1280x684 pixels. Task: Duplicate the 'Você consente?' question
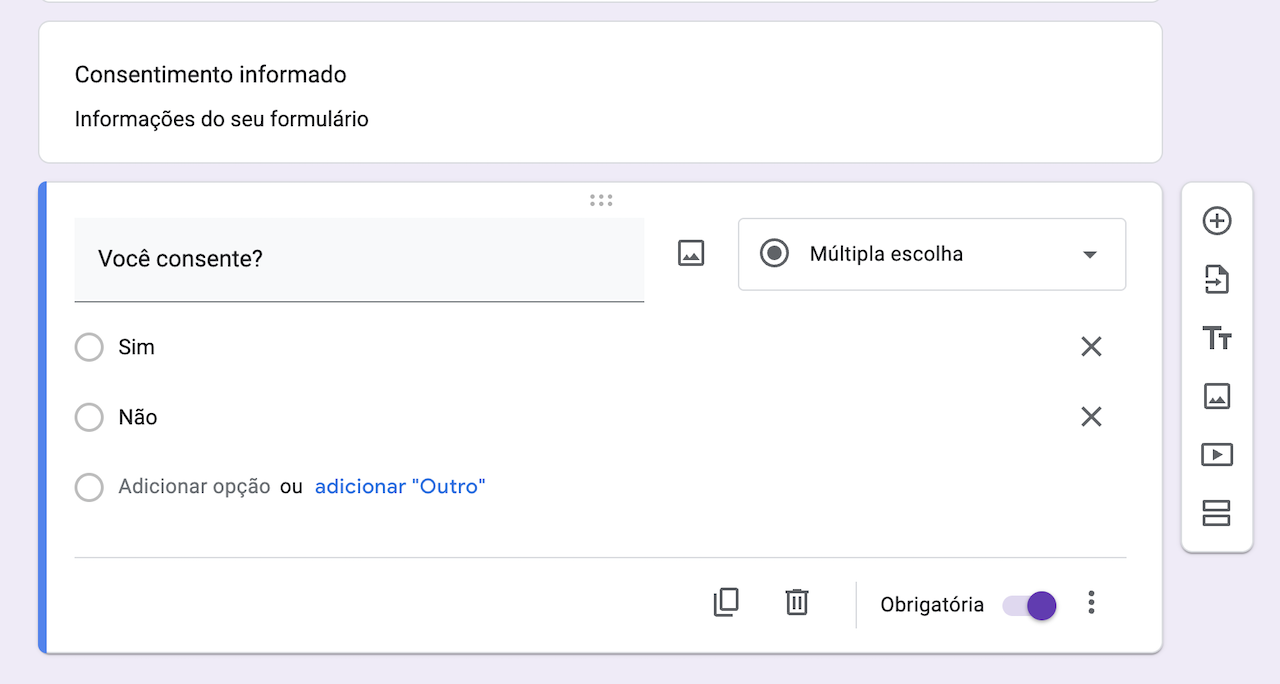click(726, 602)
